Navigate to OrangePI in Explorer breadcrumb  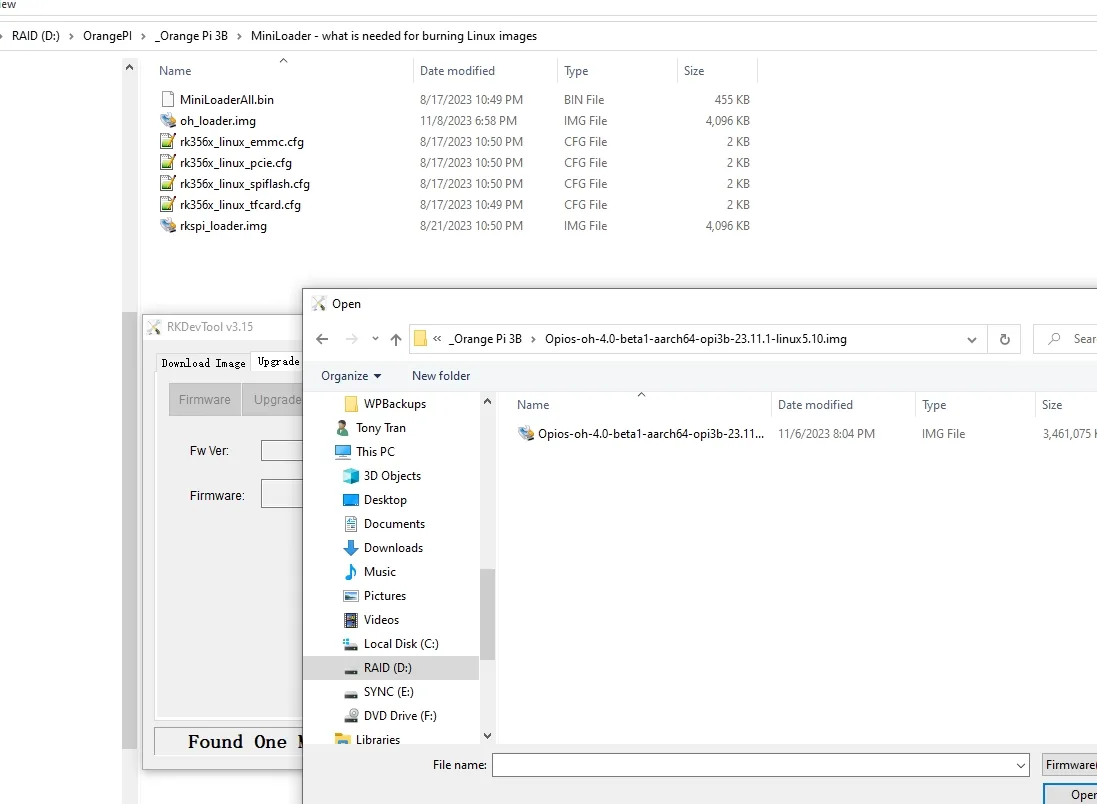[x=107, y=36]
